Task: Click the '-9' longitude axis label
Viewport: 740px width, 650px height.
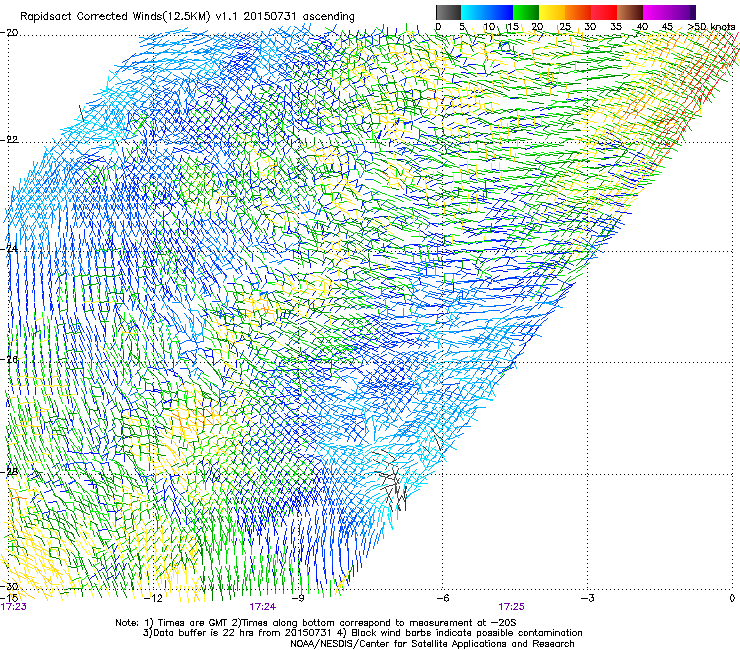Action: click(x=297, y=598)
